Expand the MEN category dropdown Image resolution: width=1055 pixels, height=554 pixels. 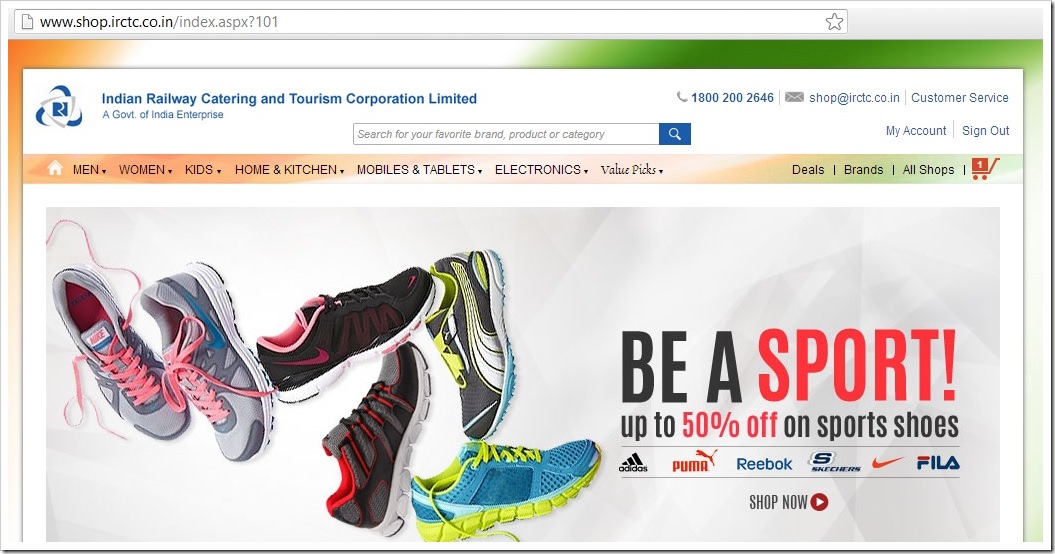(x=89, y=170)
